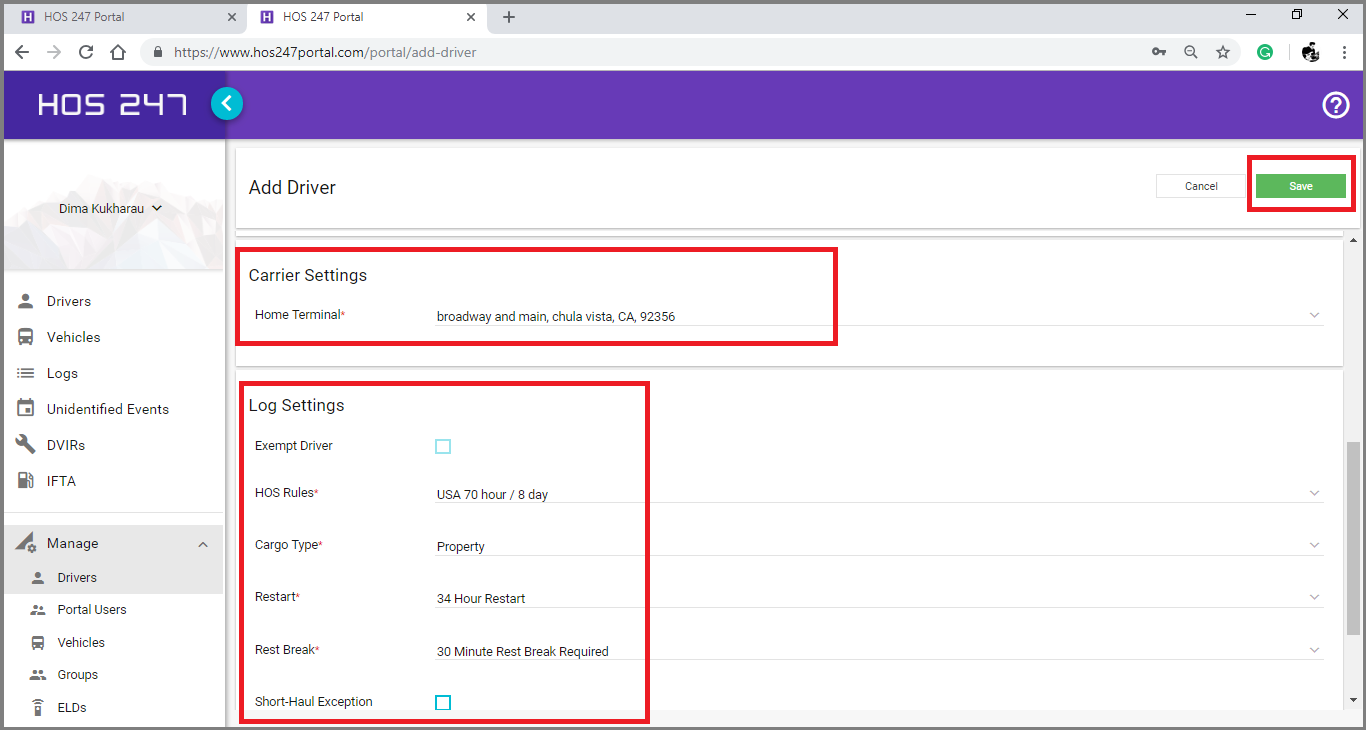Click the HOS 247 logo
The width and height of the screenshot is (1366, 730).
[x=113, y=104]
